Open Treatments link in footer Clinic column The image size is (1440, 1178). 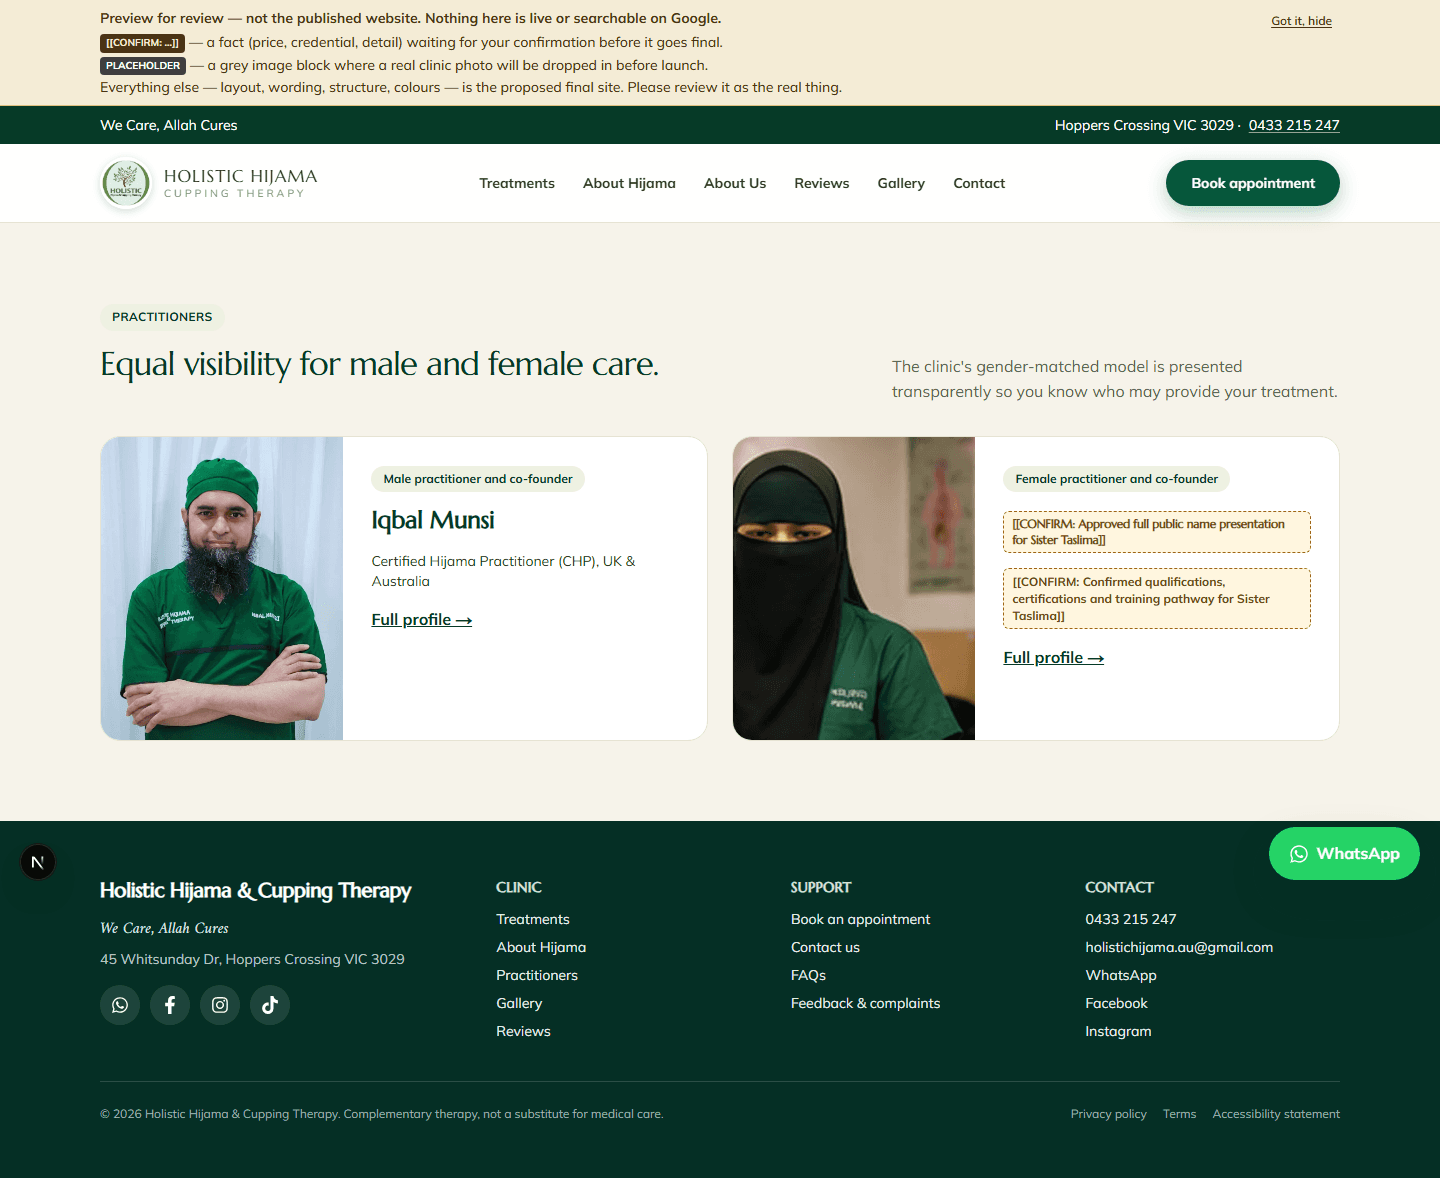[x=533, y=919]
